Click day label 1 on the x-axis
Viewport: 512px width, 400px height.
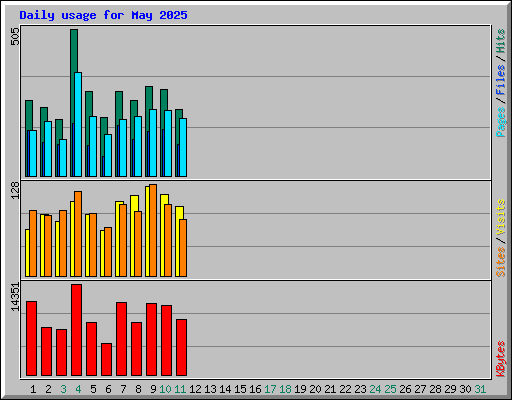tap(33, 389)
